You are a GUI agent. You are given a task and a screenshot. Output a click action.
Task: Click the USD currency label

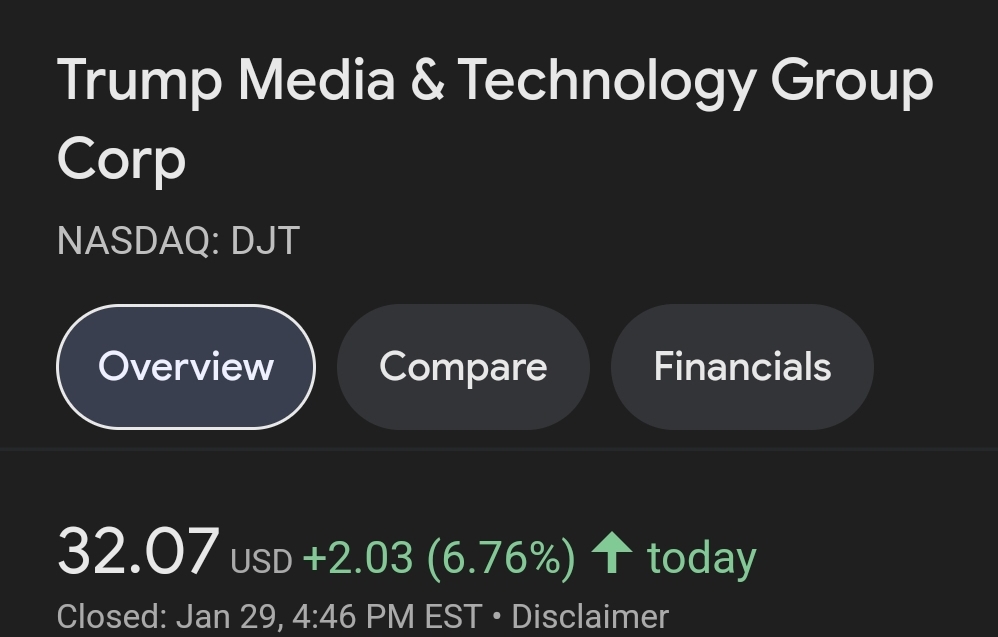[261, 561]
